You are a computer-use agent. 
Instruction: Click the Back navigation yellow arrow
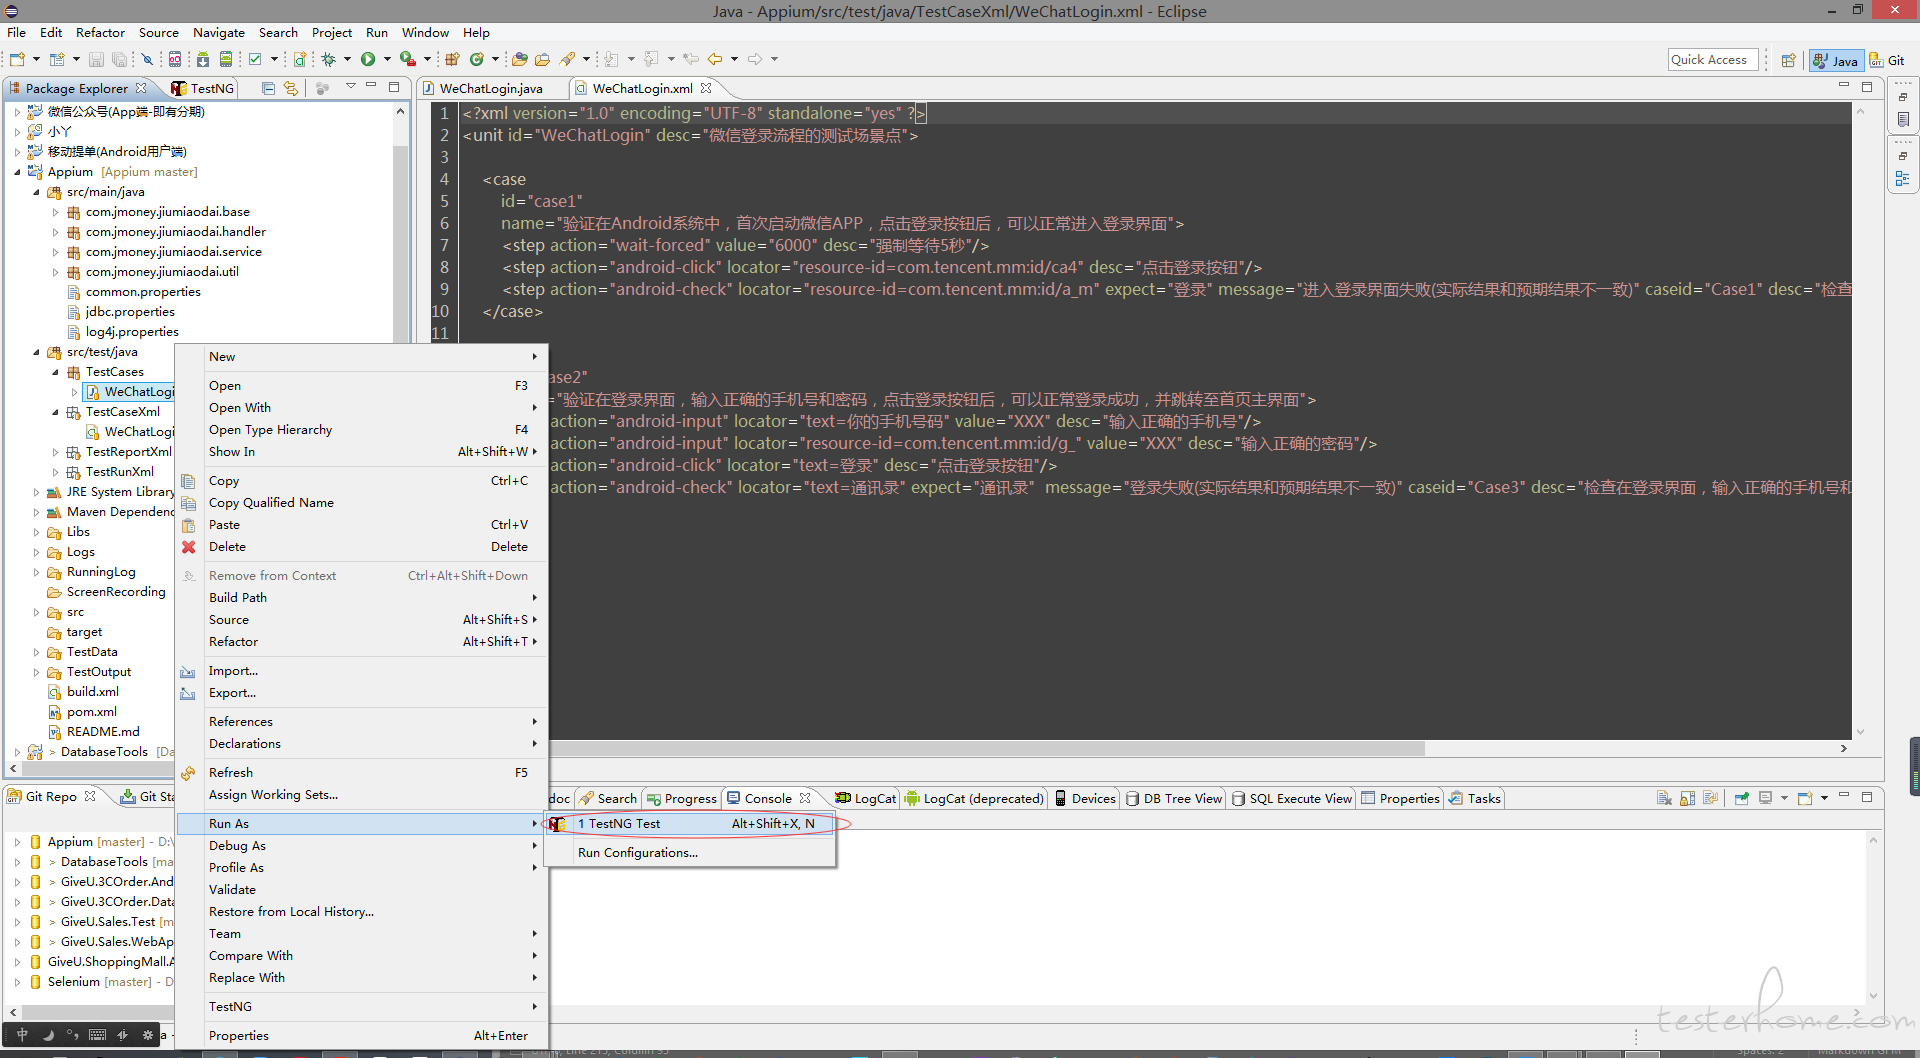coord(715,59)
